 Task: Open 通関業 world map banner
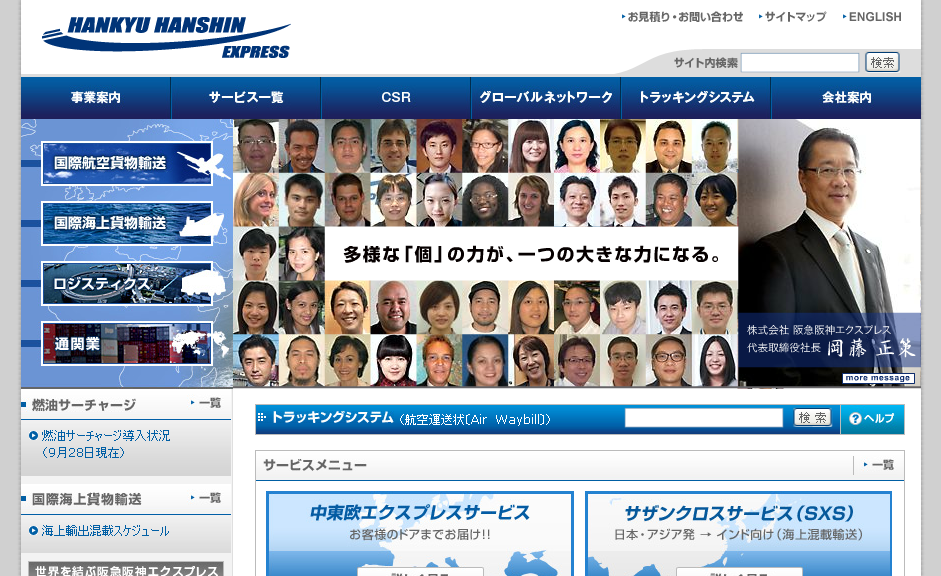(127, 343)
